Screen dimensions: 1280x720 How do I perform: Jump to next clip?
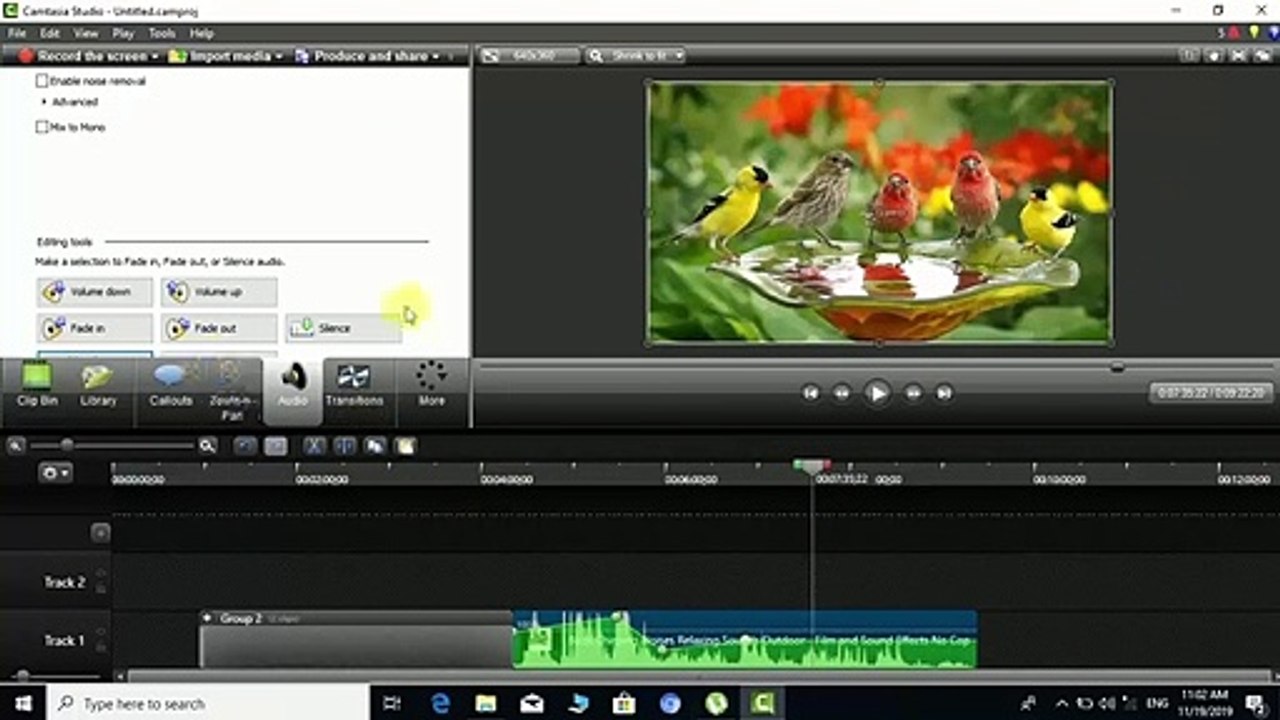pos(944,393)
